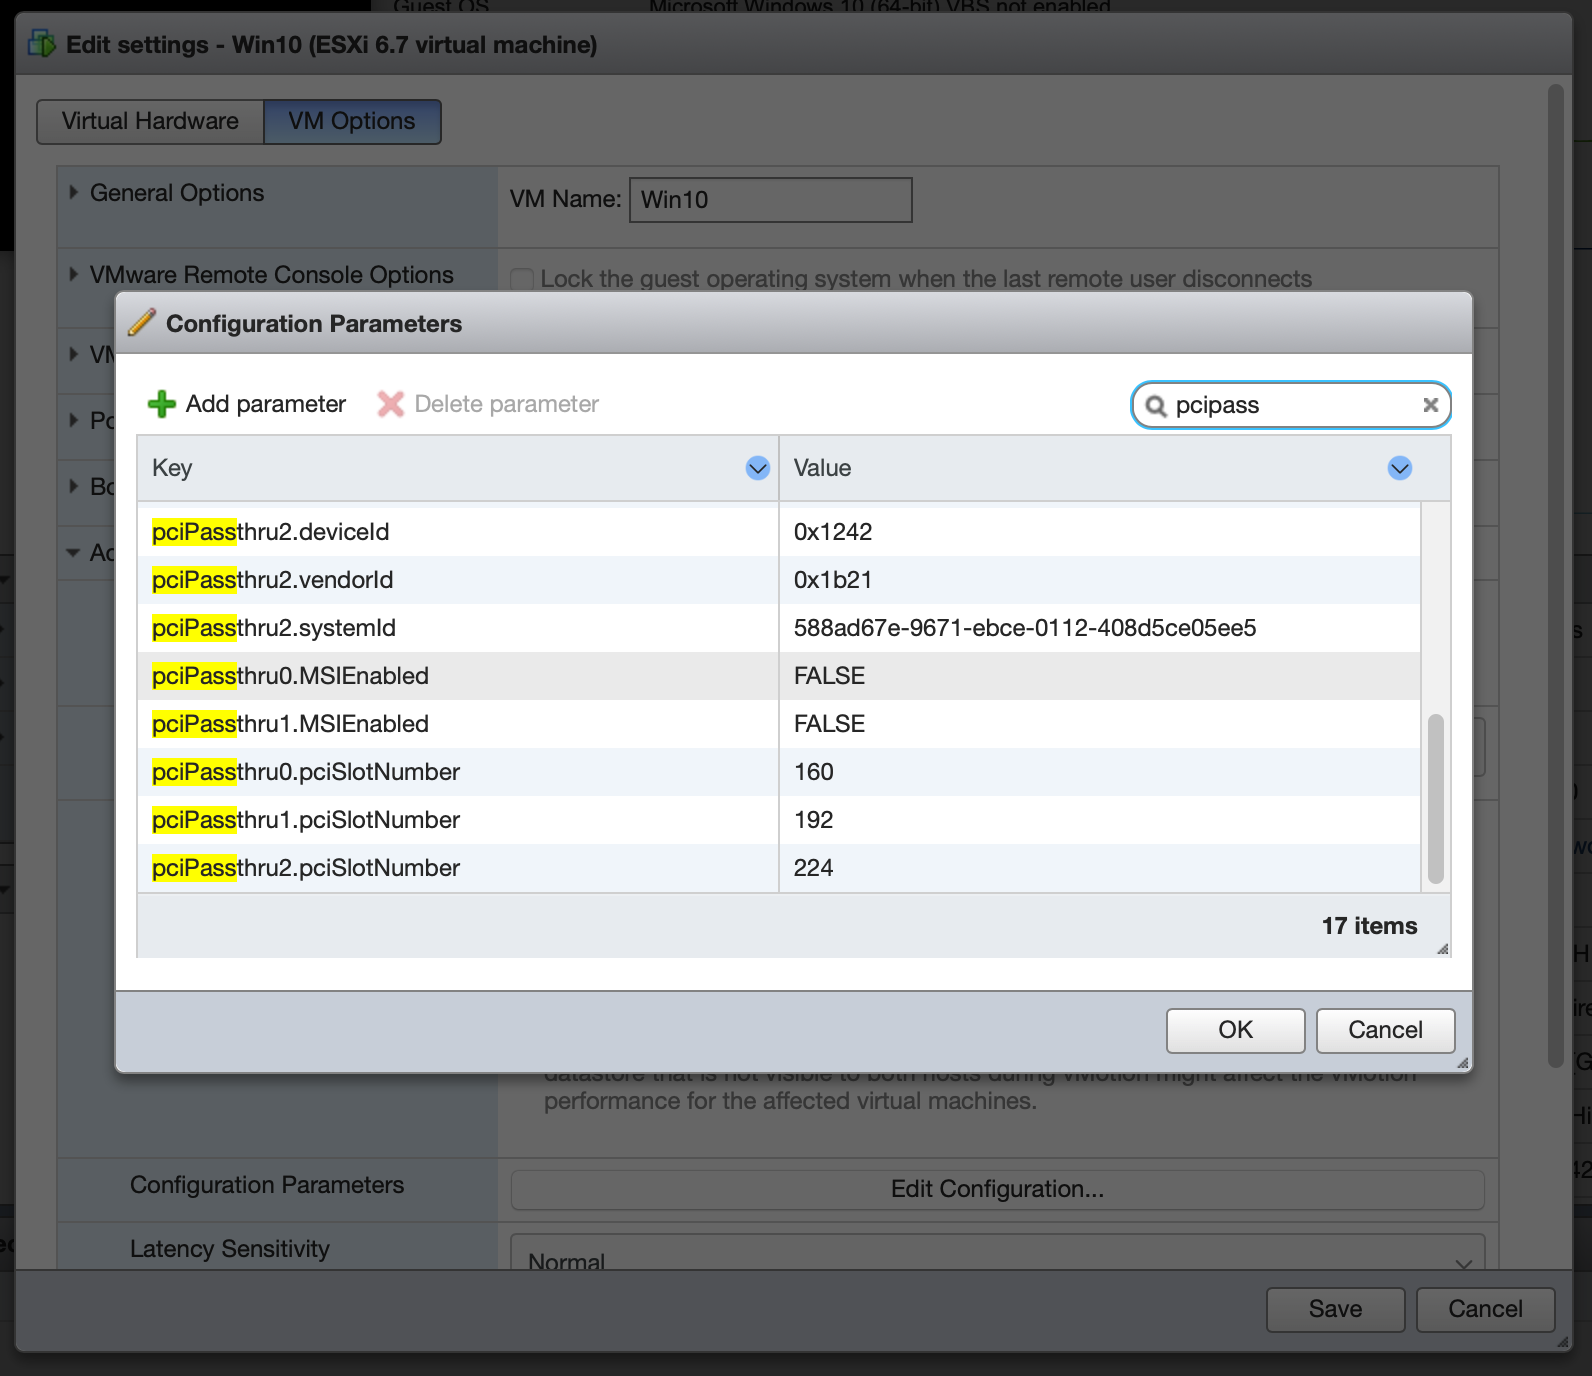Image resolution: width=1592 pixels, height=1376 pixels.
Task: Select pciPassthru1.pciSlotNumber key
Action: (x=306, y=820)
